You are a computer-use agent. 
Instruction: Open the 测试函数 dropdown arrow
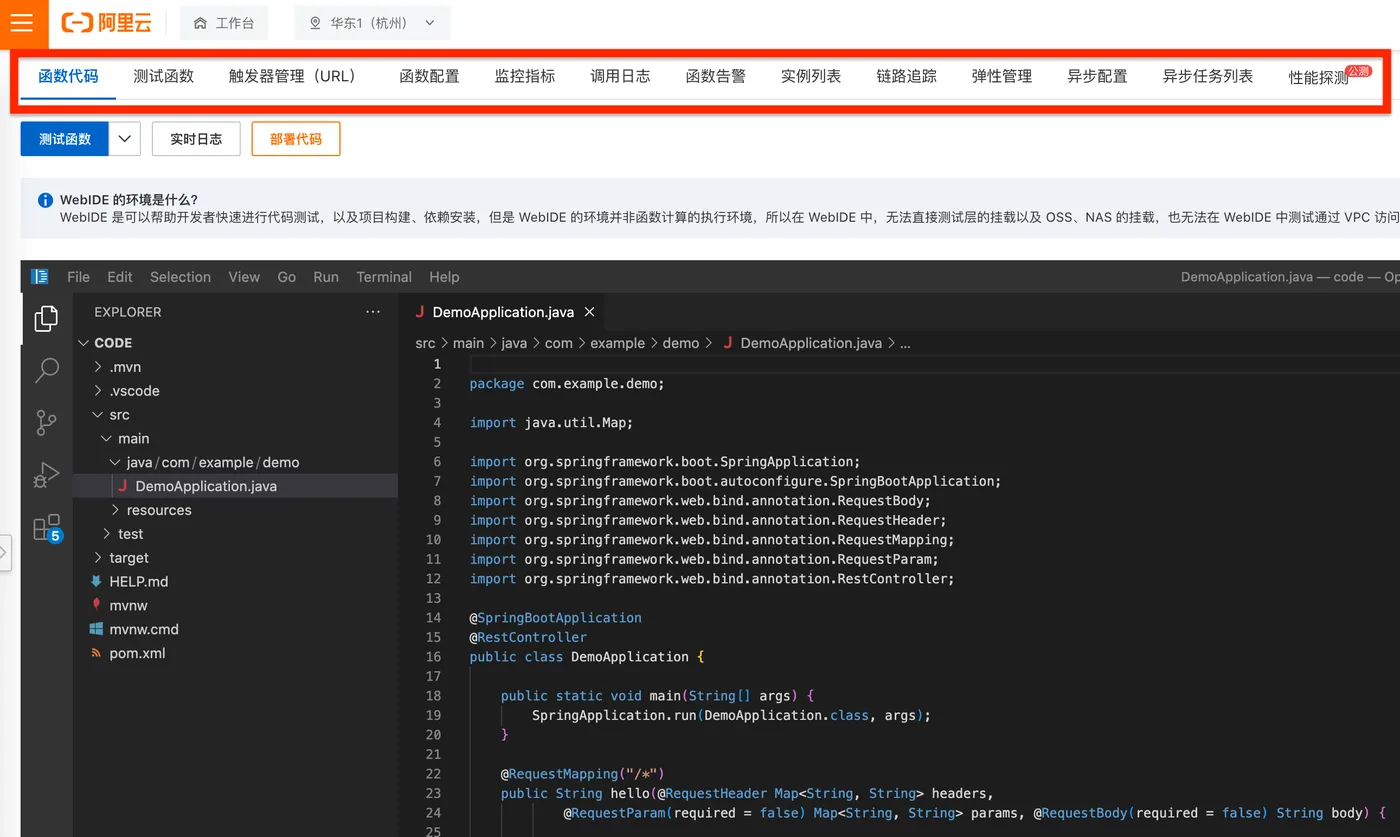(x=124, y=139)
